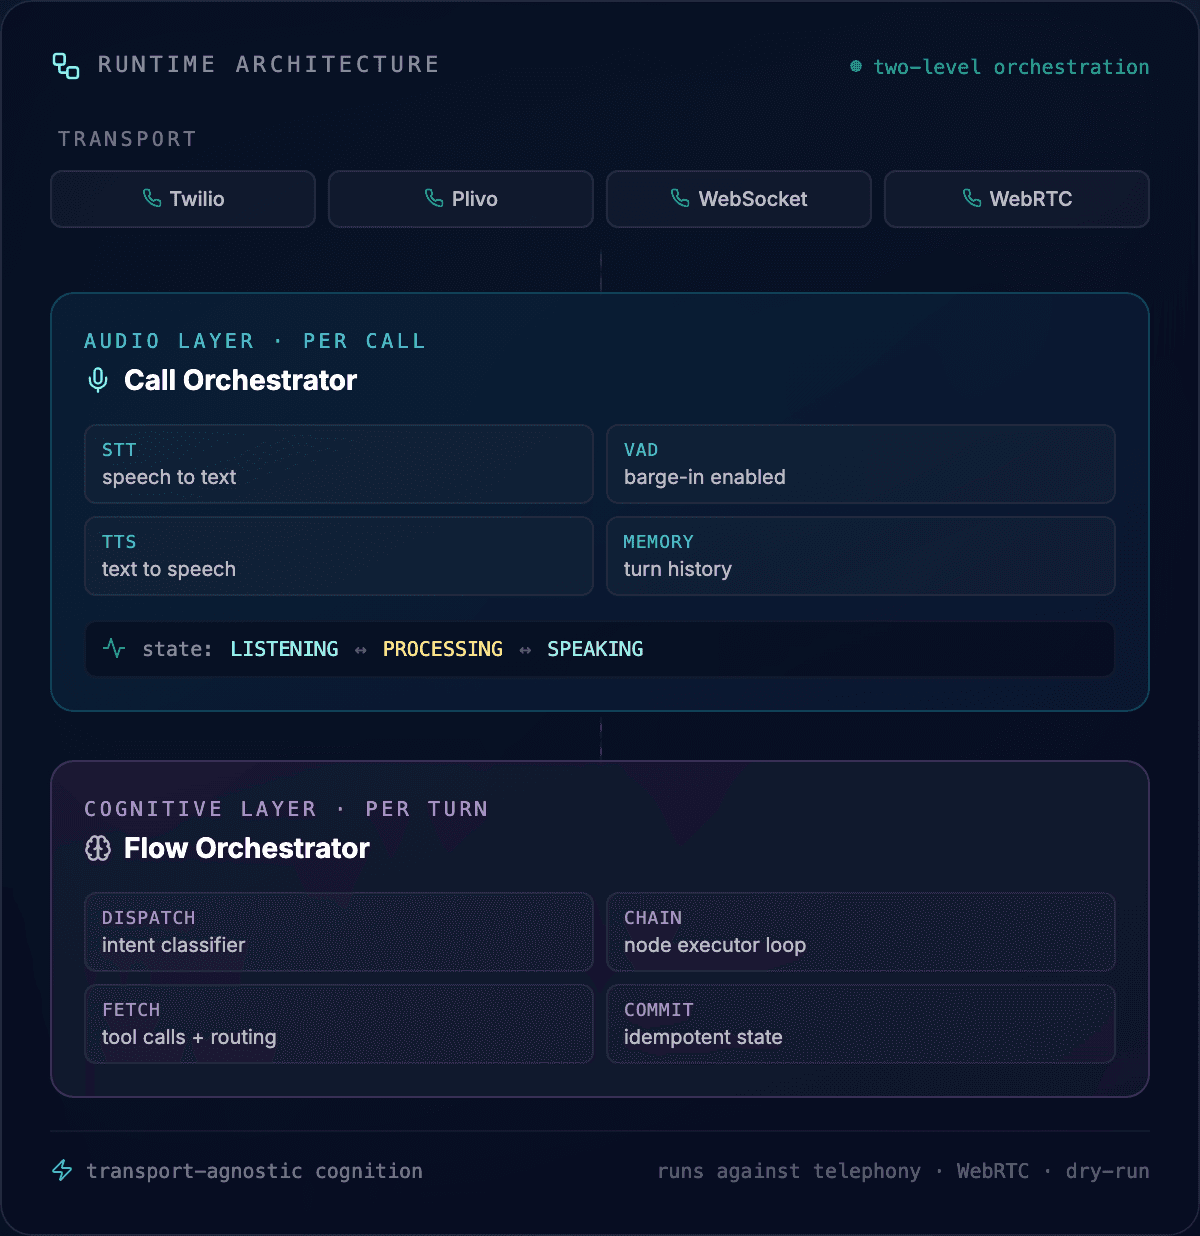
Task: Click the microphone icon beside Call Orchestrator
Action: click(x=98, y=380)
